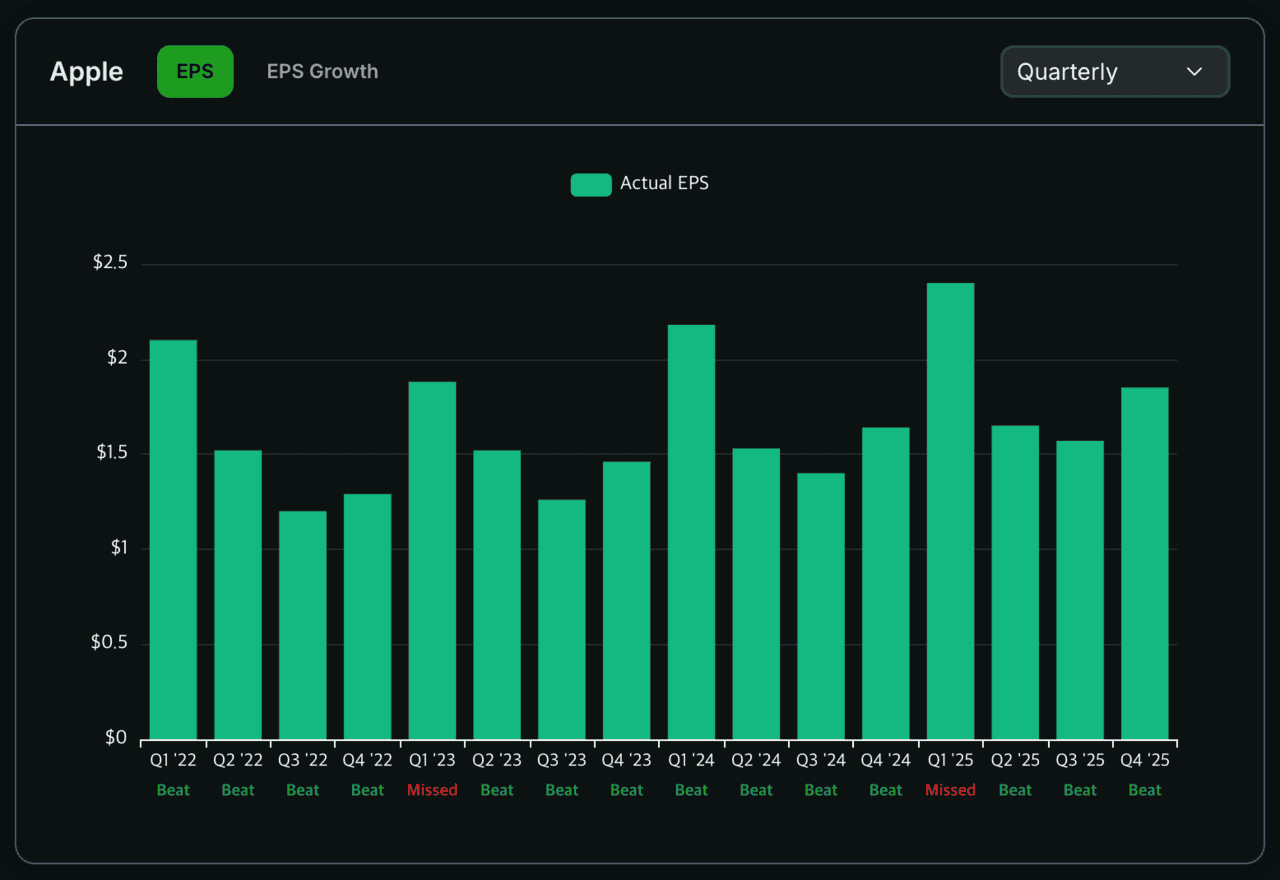This screenshot has height=880, width=1280.
Task: Click the Apple company title
Action: 86,71
